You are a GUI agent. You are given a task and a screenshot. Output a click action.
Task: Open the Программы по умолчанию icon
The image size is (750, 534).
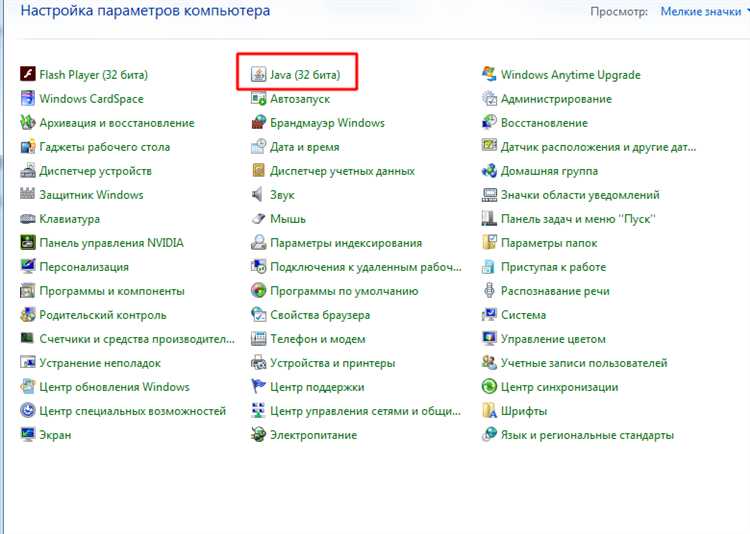pyautogui.click(x=258, y=290)
